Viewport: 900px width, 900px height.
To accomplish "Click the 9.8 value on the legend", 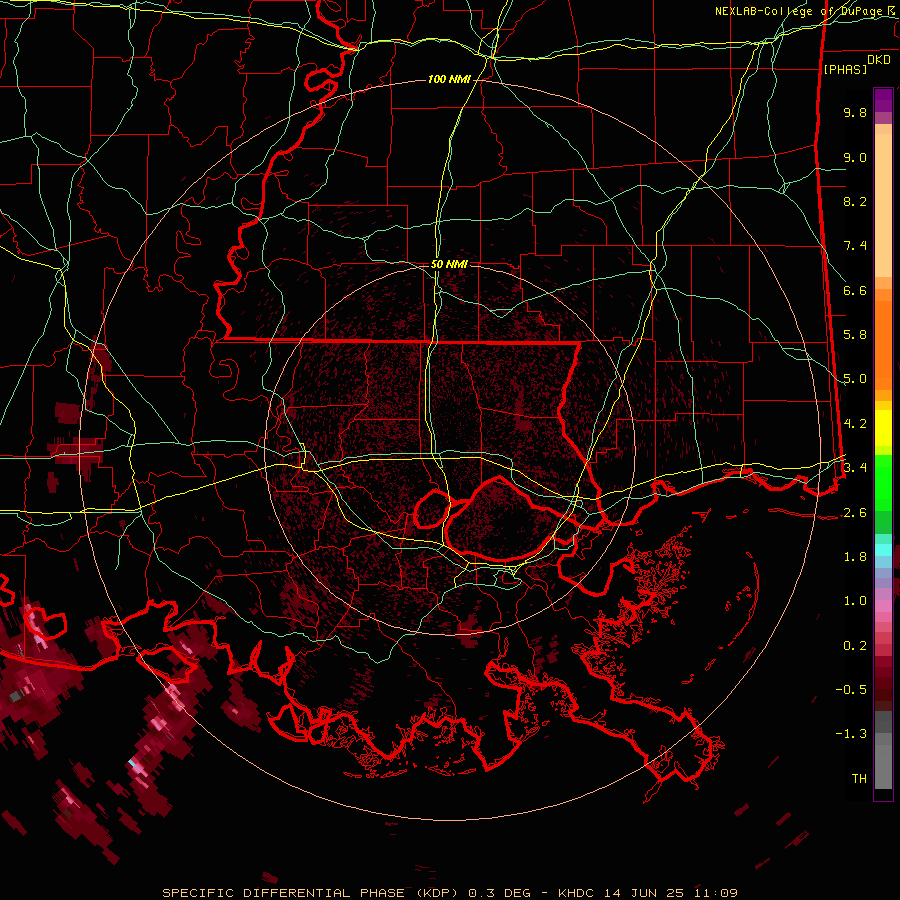I will pyautogui.click(x=855, y=112).
